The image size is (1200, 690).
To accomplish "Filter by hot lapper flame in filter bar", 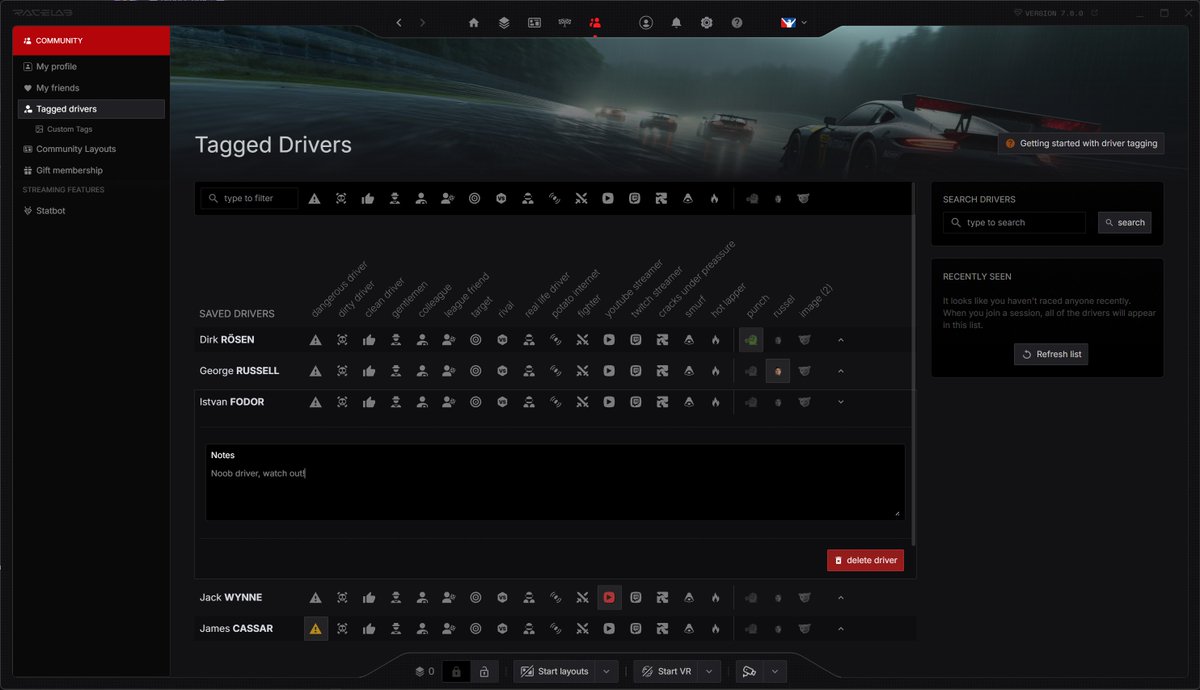I will (x=715, y=198).
